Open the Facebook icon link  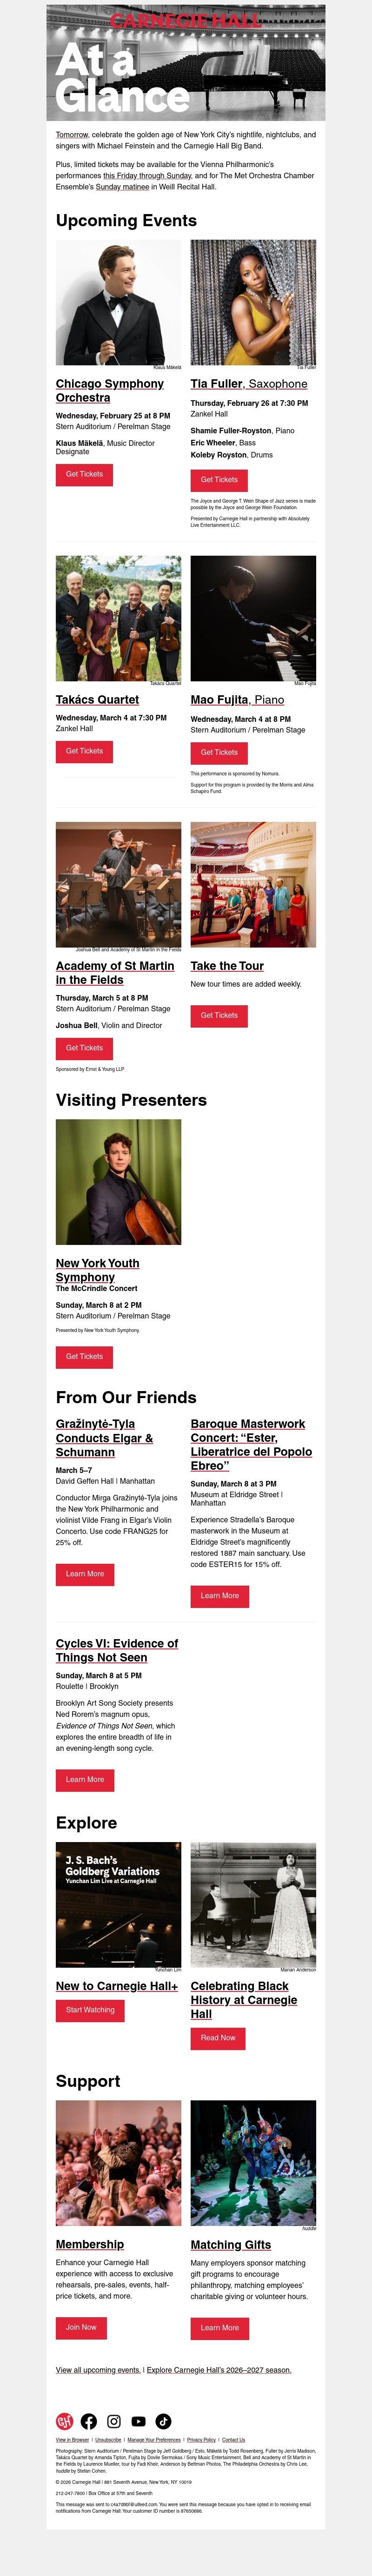click(89, 2421)
